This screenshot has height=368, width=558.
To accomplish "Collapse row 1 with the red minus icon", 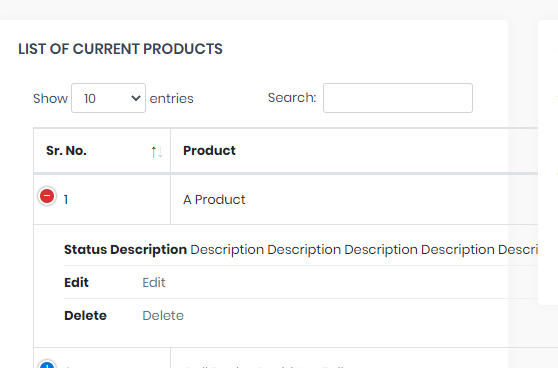I will coord(47,196).
